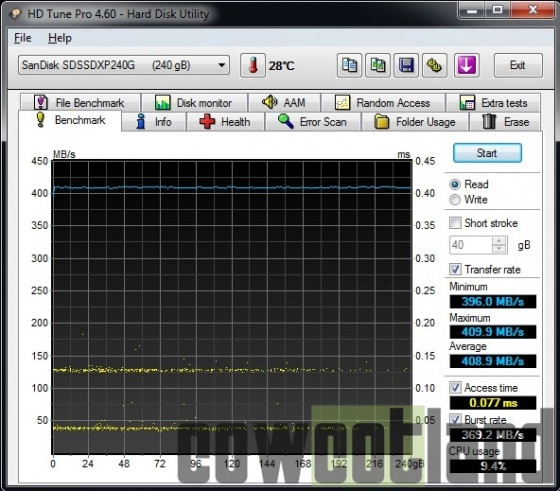Switch to the Random Access tab

click(x=383, y=103)
